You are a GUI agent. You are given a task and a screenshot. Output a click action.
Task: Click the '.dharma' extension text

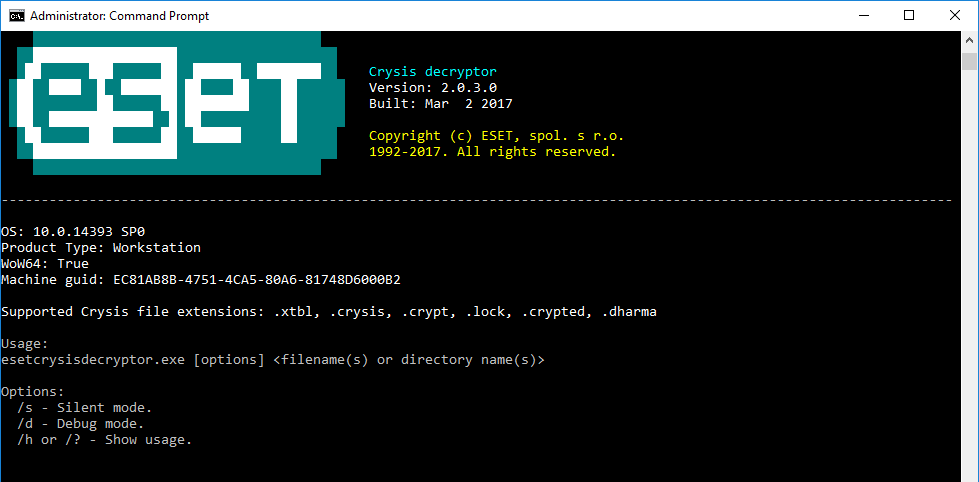point(629,312)
